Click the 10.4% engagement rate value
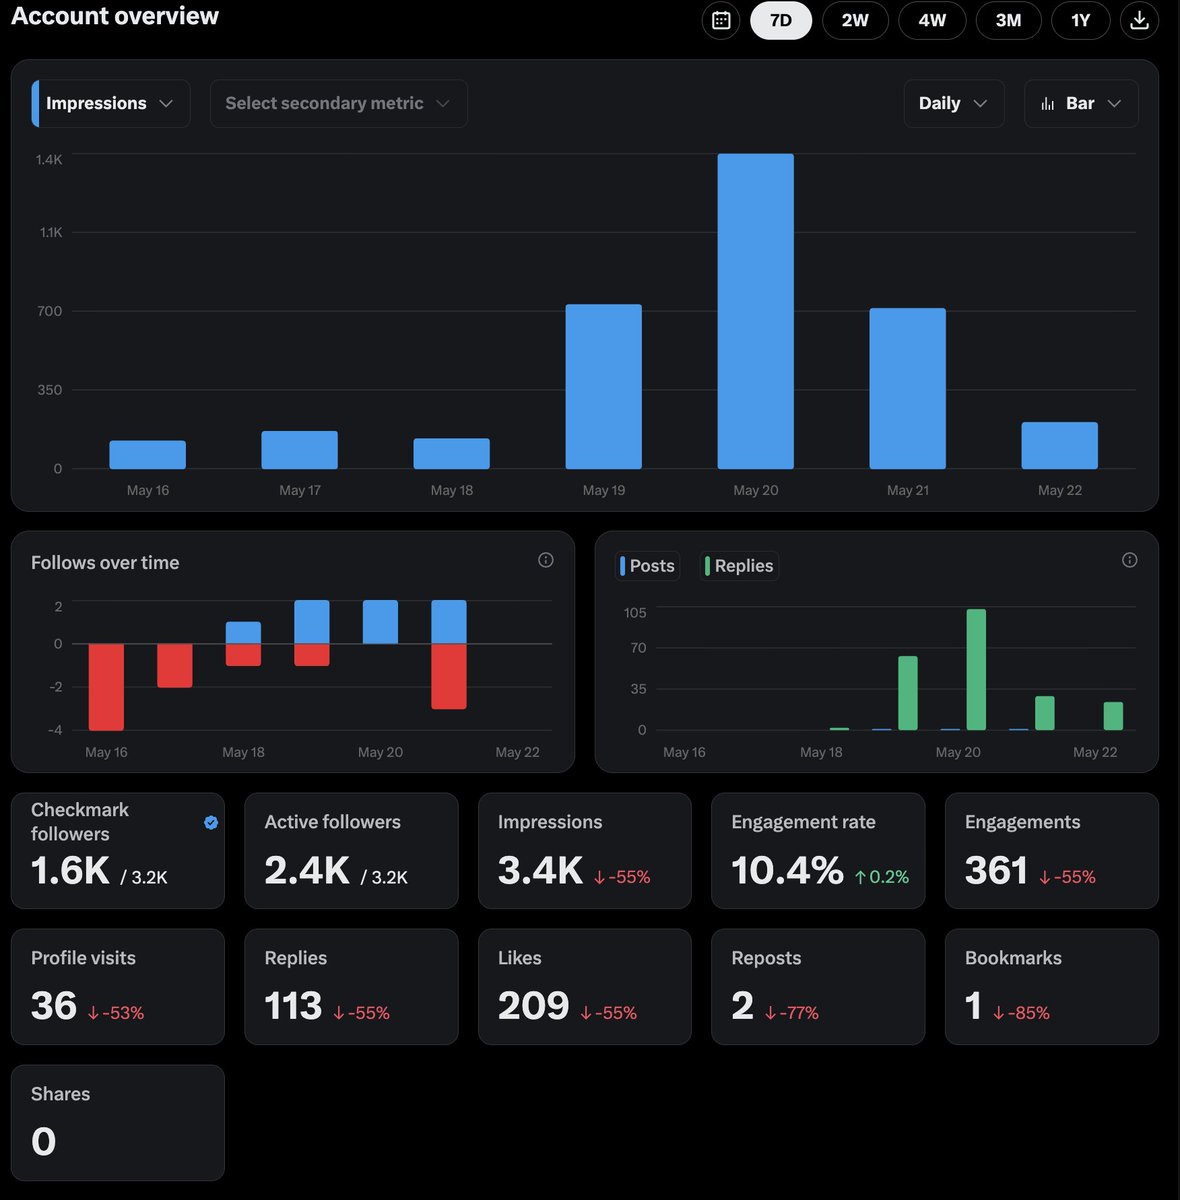Screen dimensions: 1180x1200 coord(788,871)
